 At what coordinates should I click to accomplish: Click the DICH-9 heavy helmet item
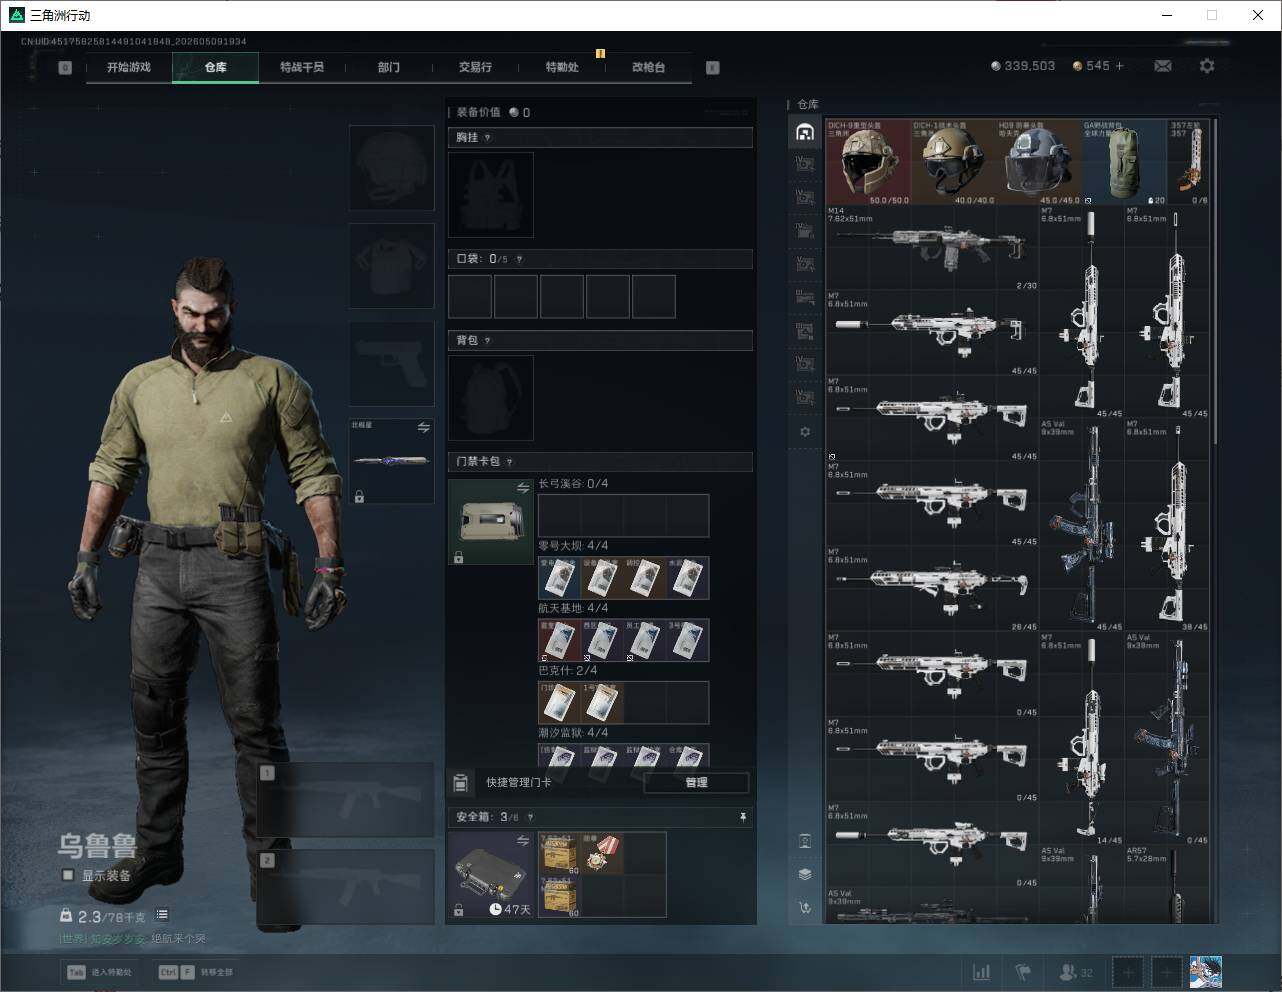tap(868, 162)
